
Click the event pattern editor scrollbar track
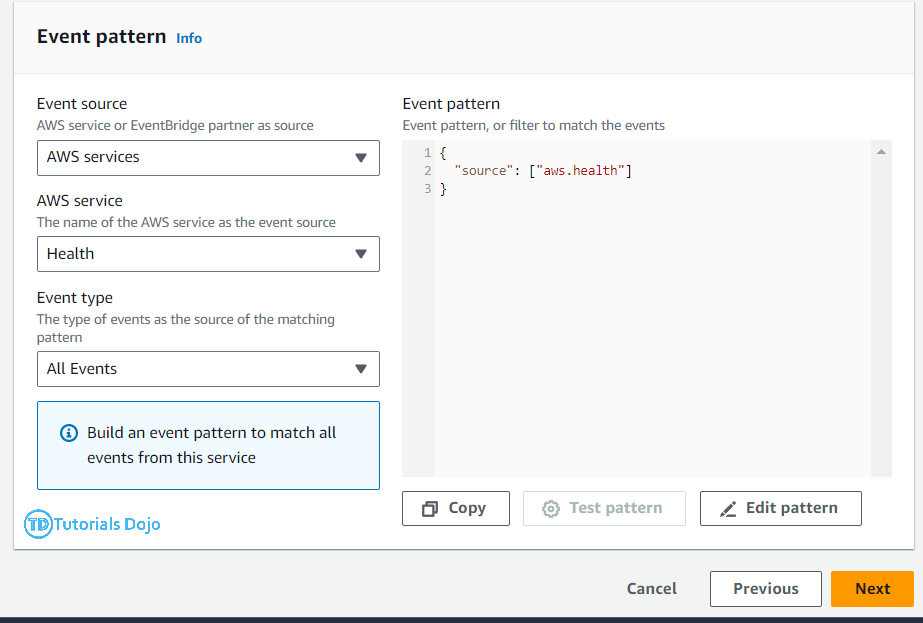tap(881, 320)
